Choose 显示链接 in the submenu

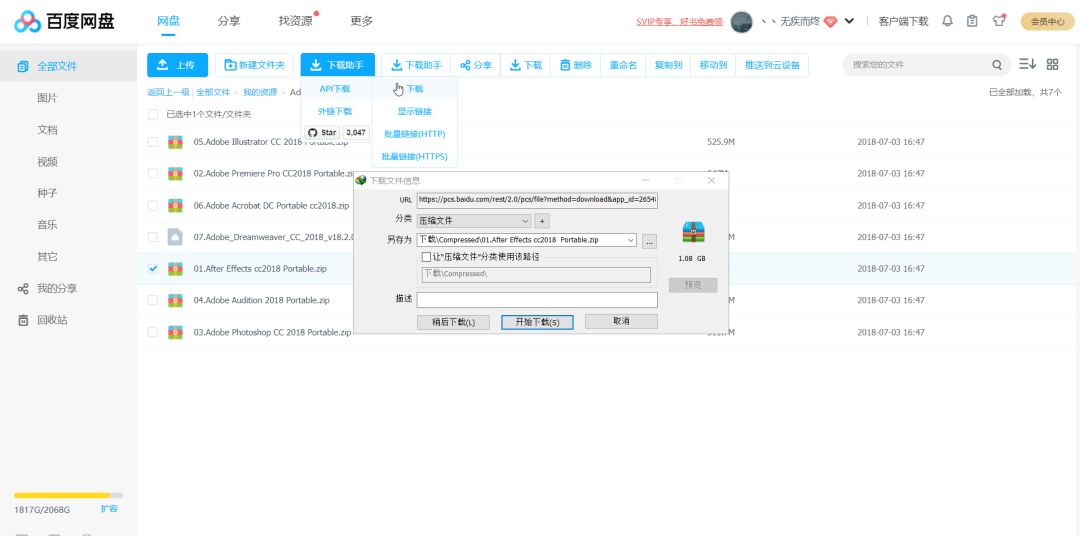[415, 111]
